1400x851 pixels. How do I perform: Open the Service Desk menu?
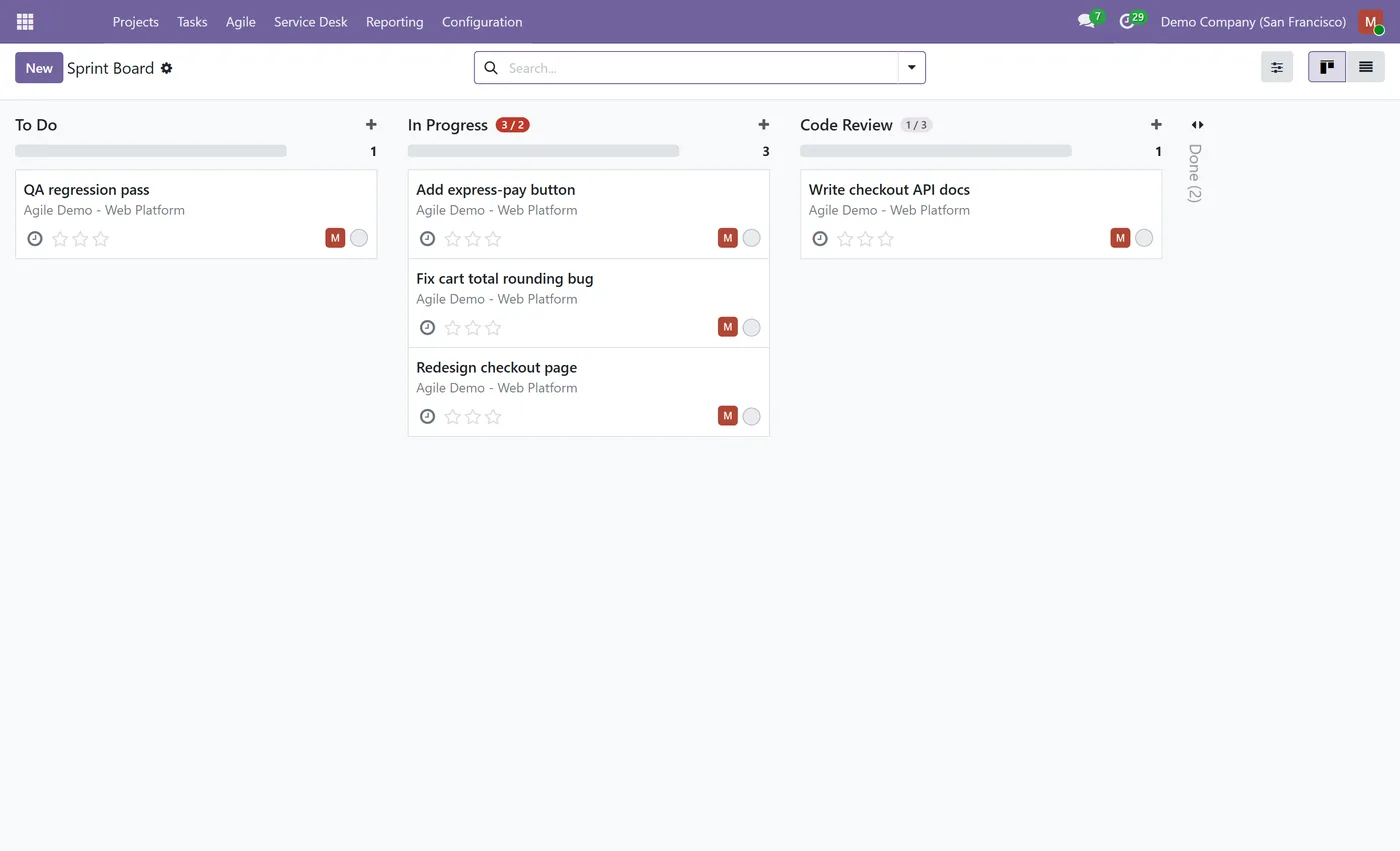pos(311,21)
